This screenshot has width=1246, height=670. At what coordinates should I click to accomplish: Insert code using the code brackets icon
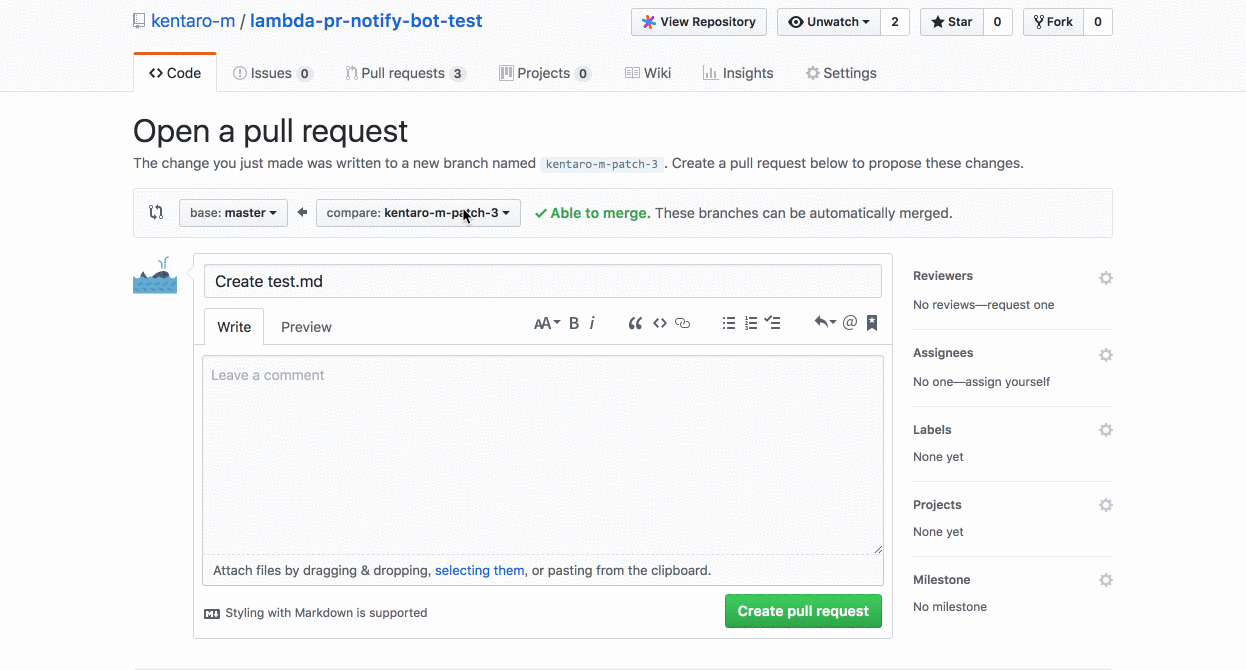click(660, 323)
